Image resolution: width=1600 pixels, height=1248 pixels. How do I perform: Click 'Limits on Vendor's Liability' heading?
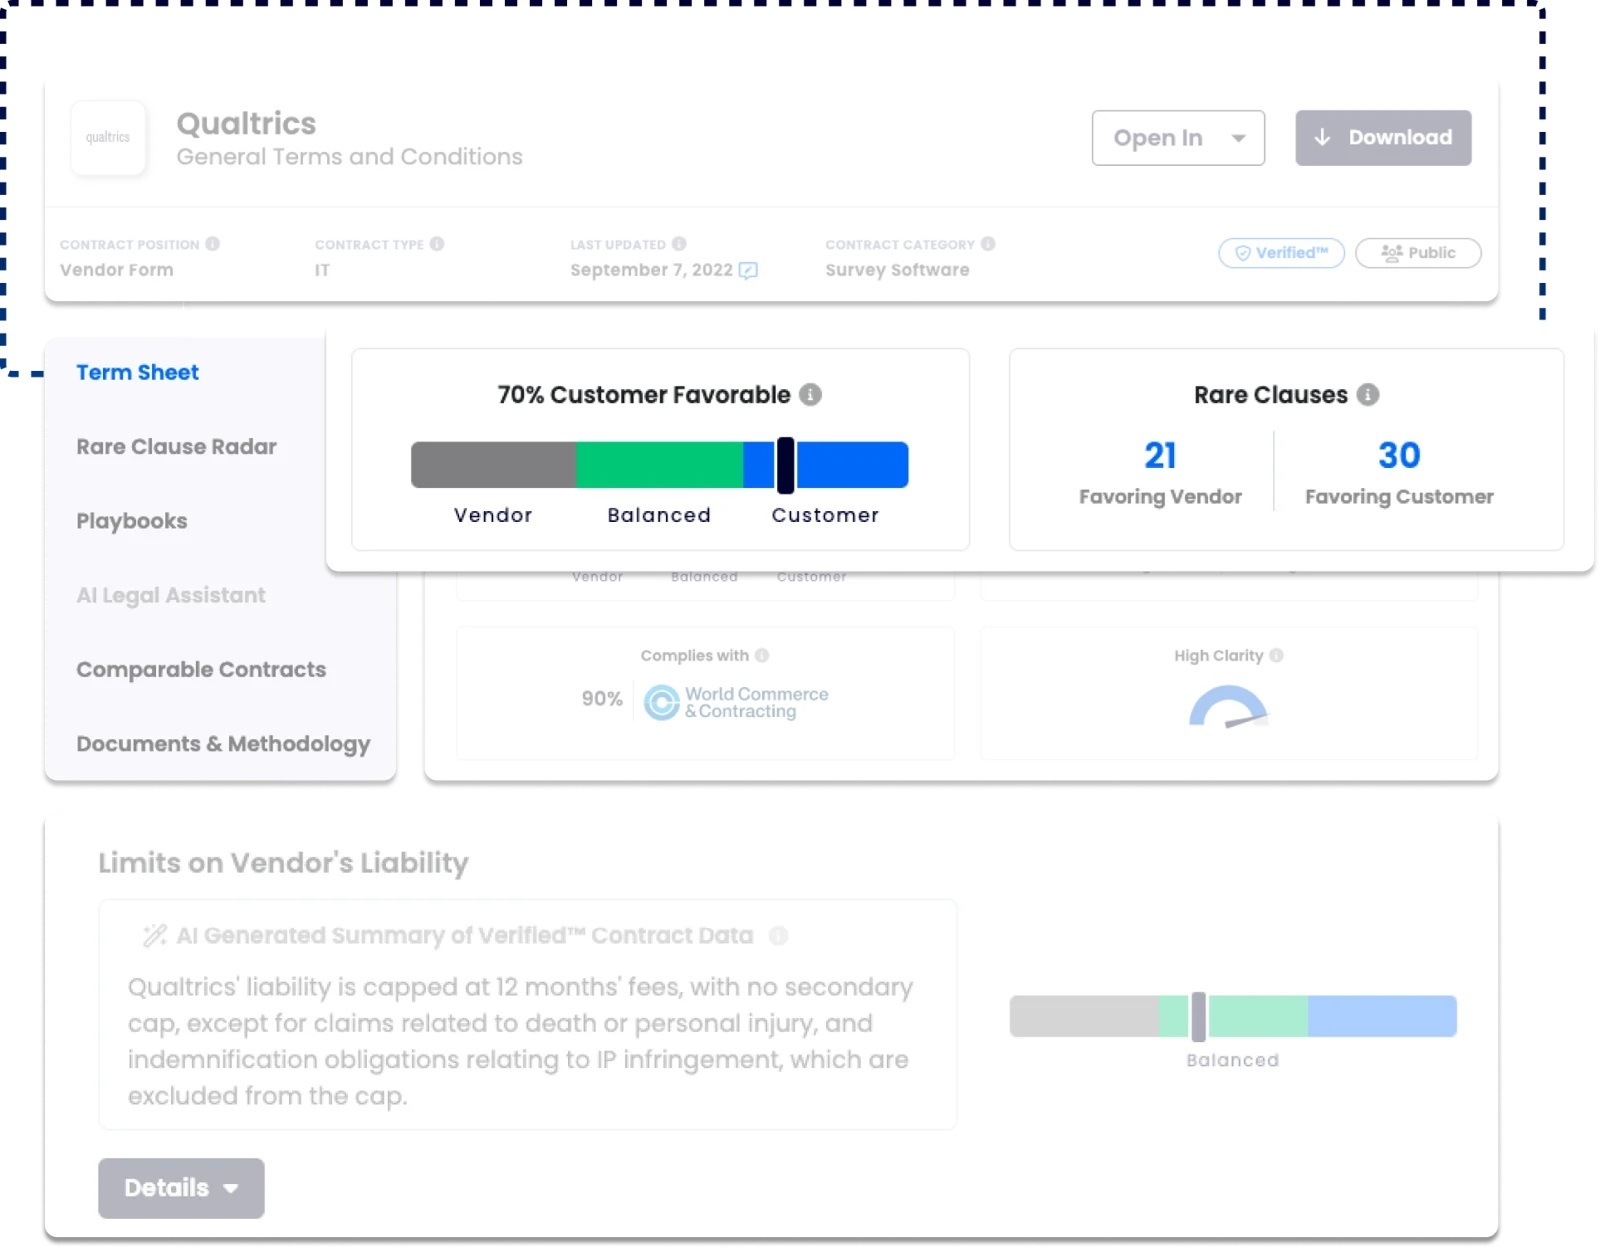tap(283, 863)
